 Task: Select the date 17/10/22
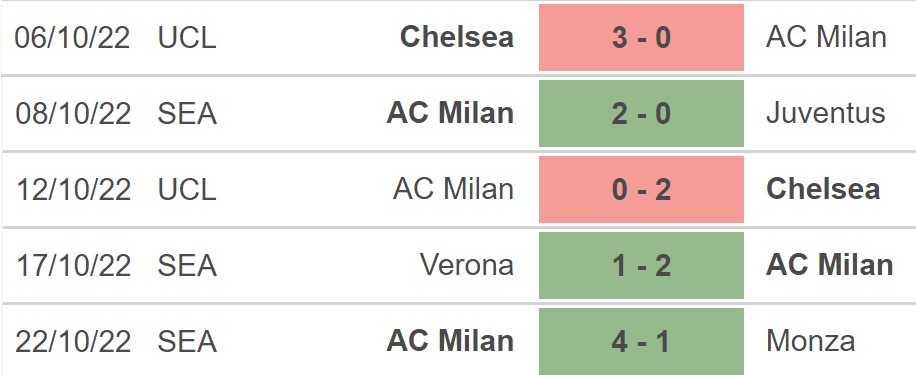[x=72, y=265]
